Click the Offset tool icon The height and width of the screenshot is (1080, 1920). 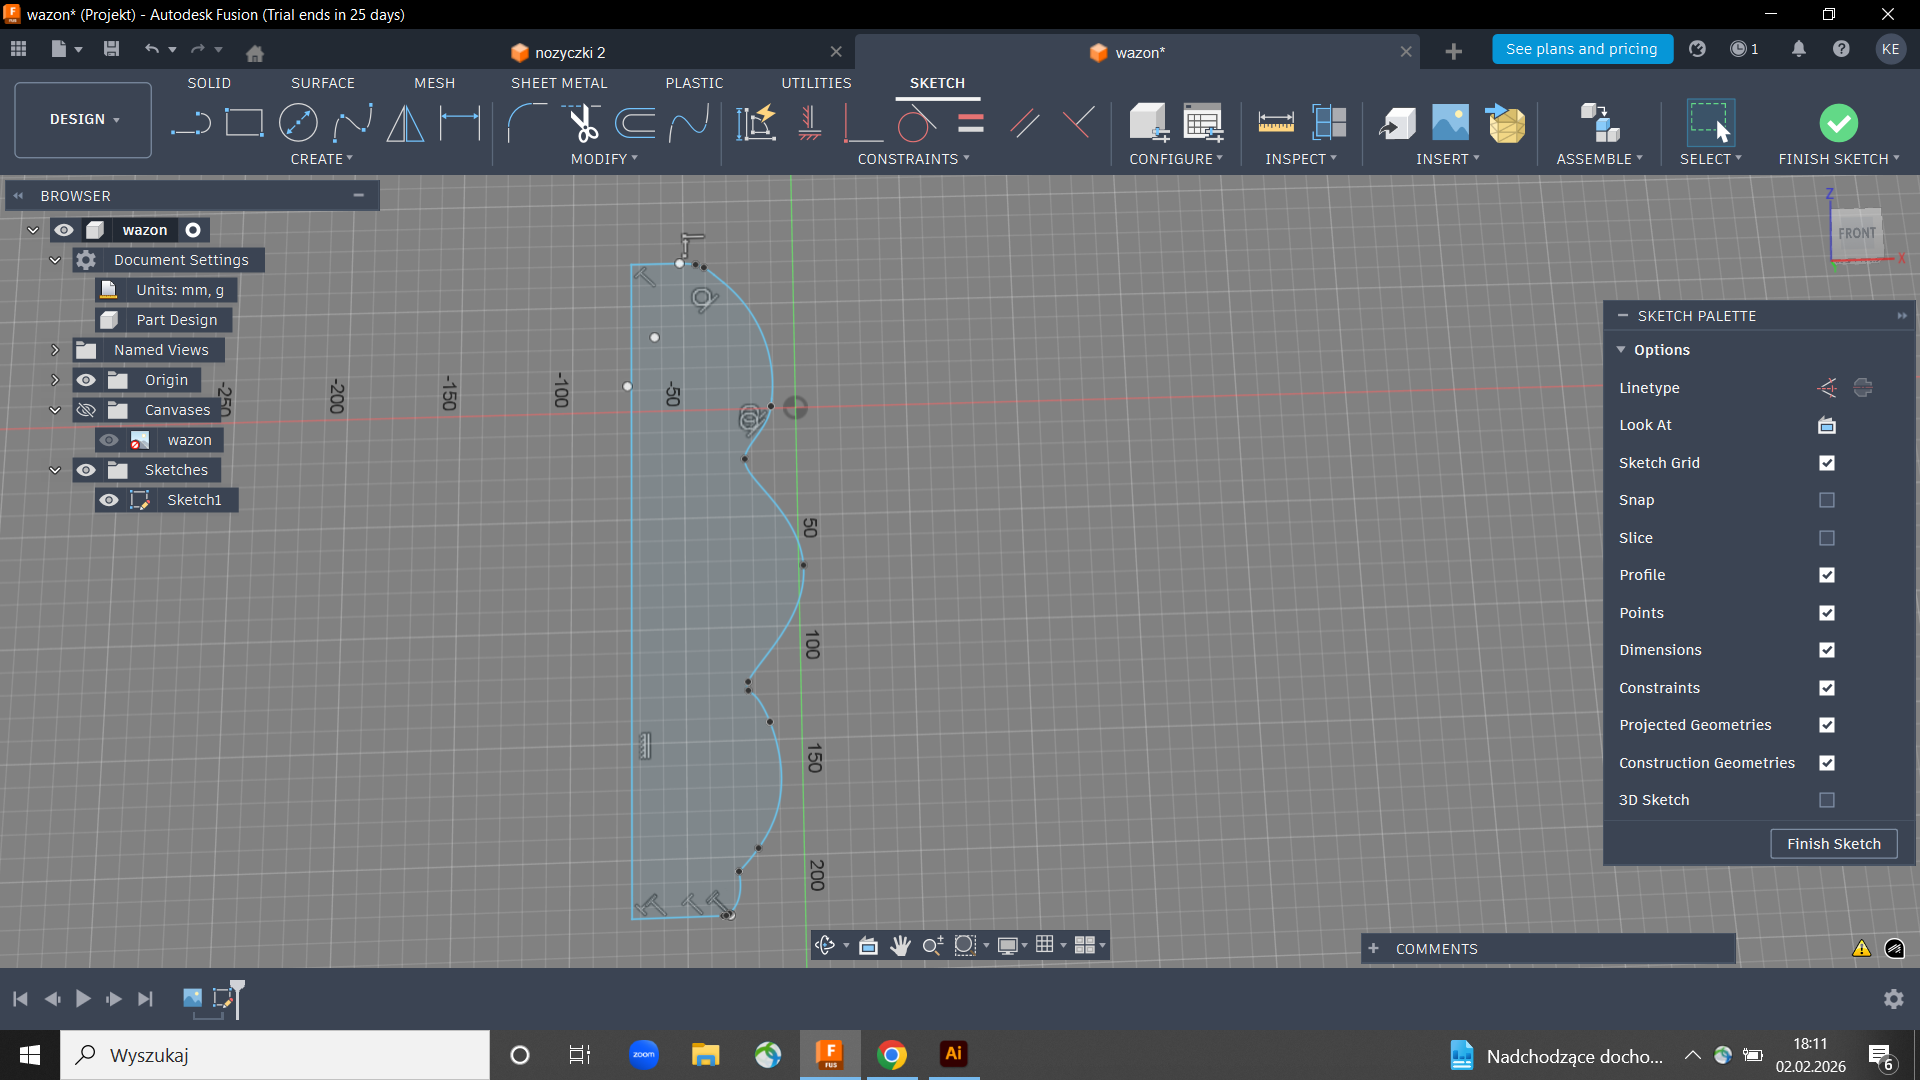[635, 123]
